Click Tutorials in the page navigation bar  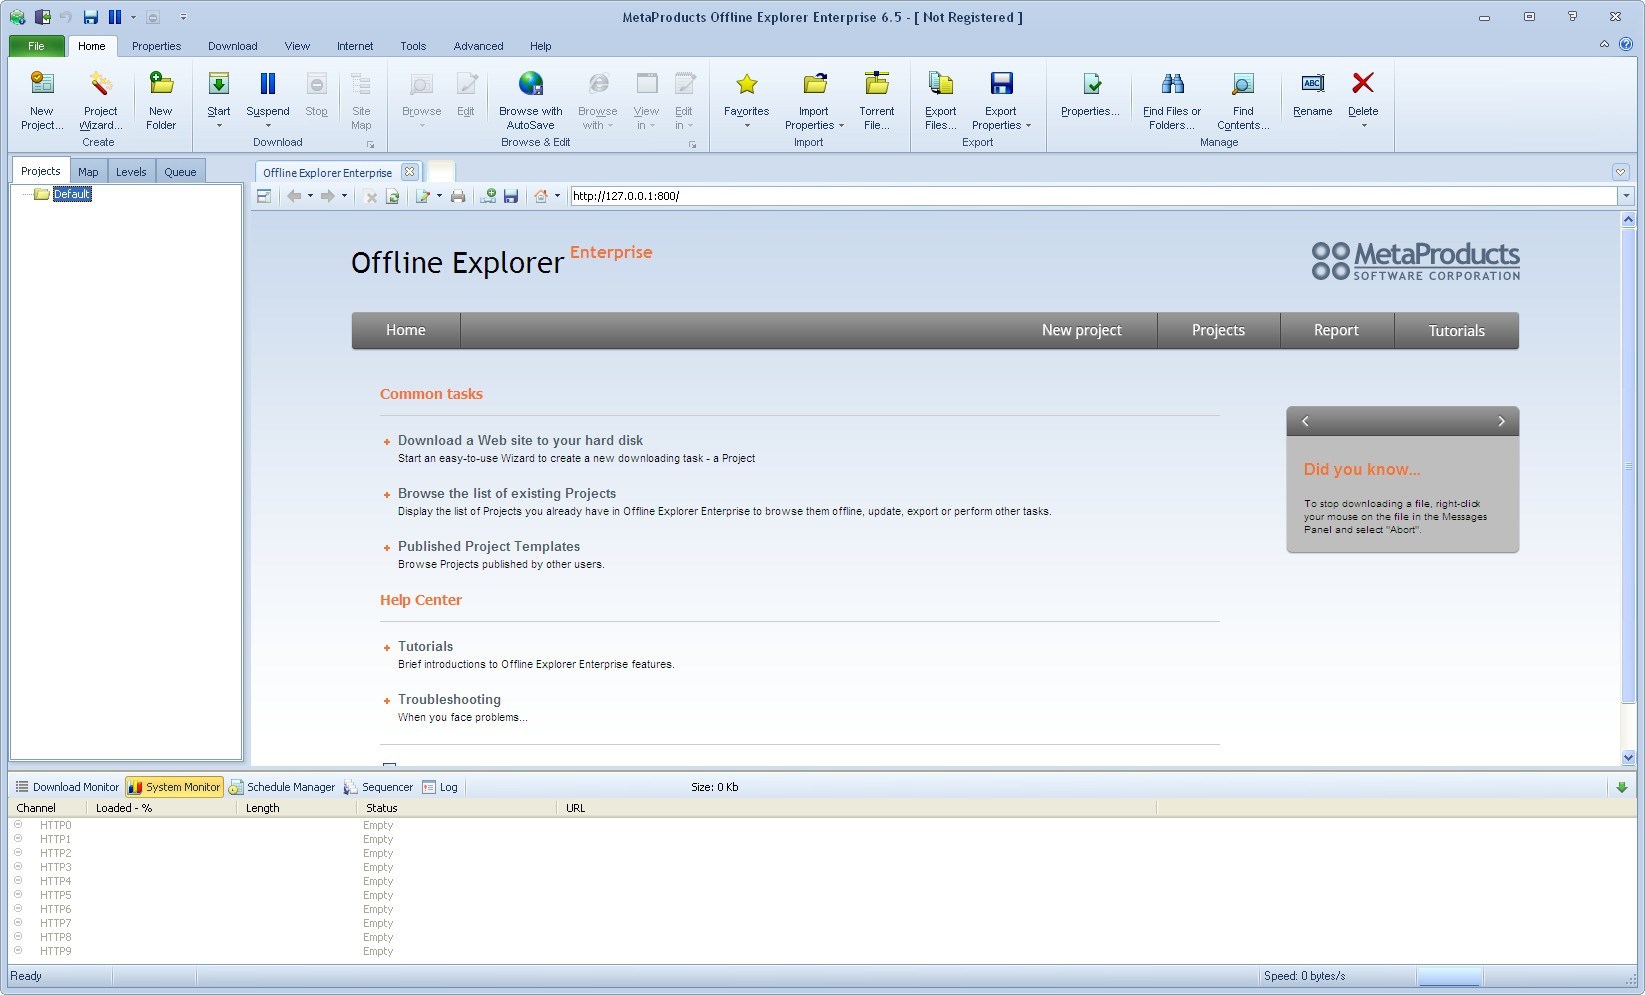(x=1456, y=330)
